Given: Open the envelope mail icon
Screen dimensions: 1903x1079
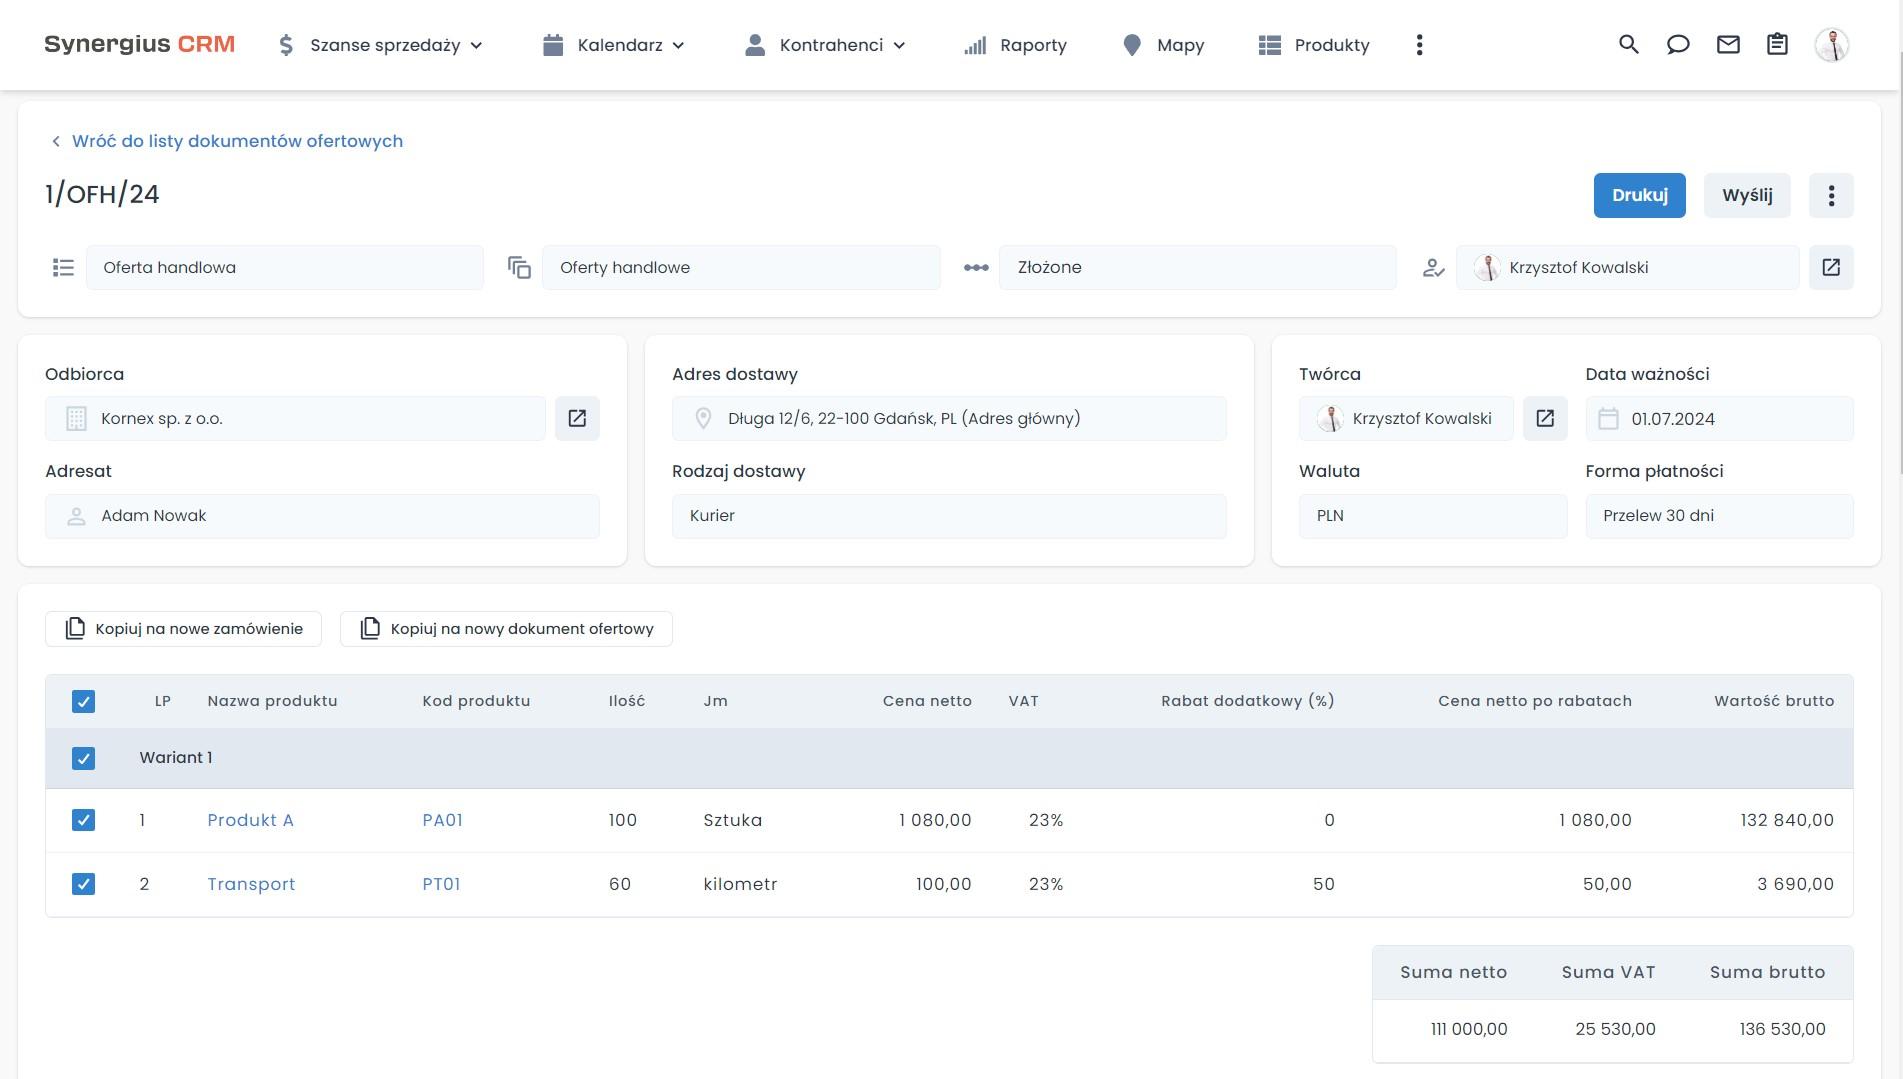Looking at the screenshot, I should pyautogui.click(x=1727, y=44).
